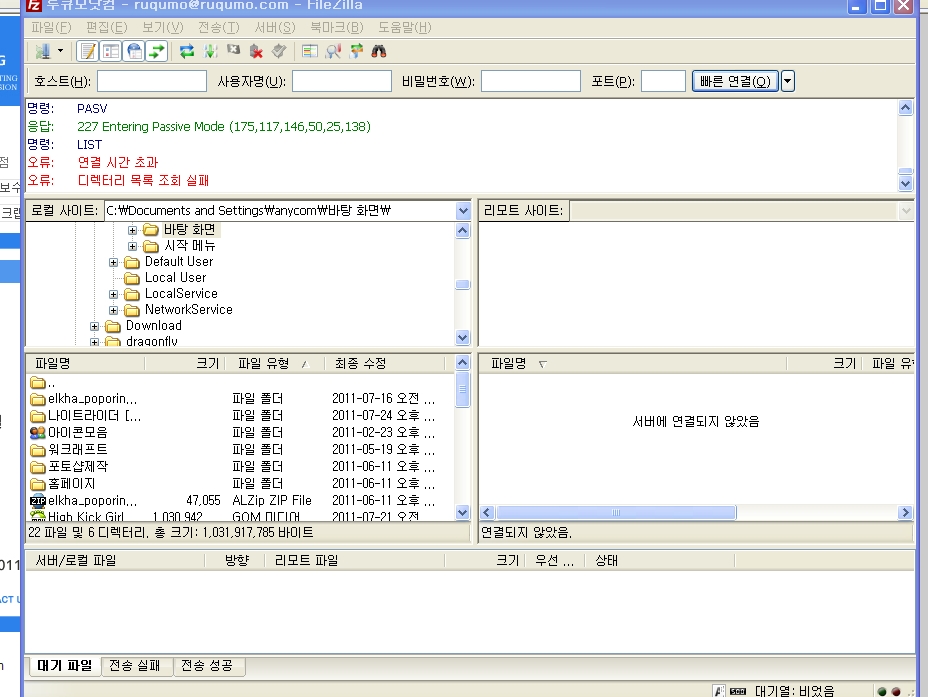
Task: Click the refresh file lists icon
Action: pos(187,51)
